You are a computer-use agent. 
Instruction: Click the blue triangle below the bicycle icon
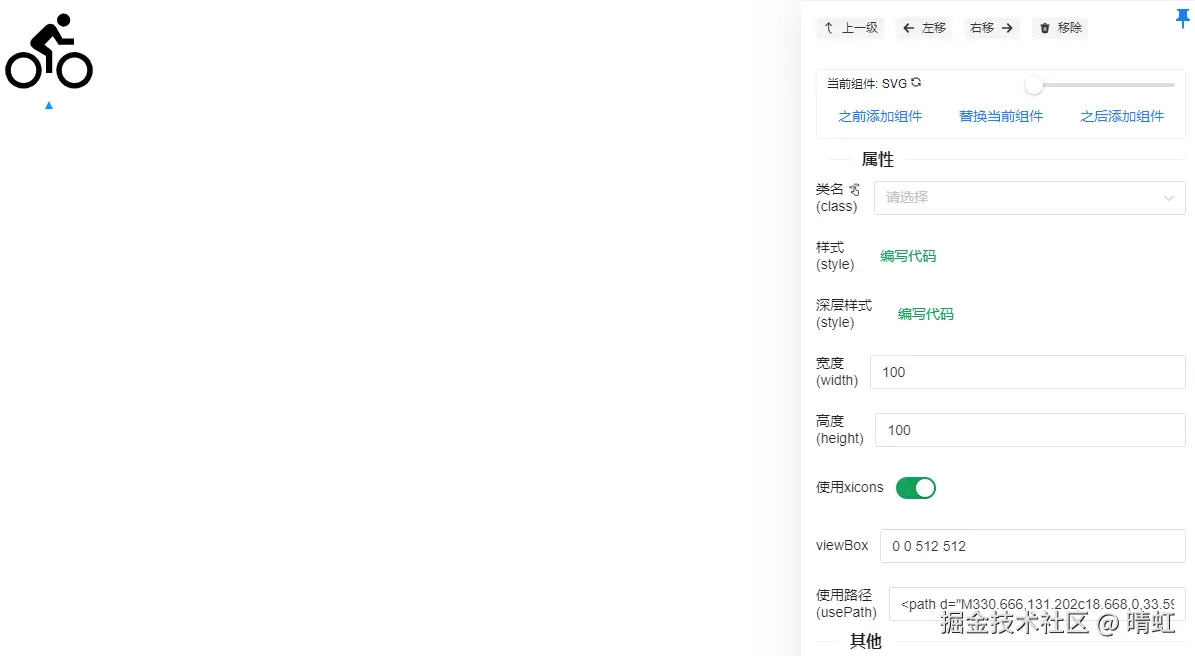point(48,104)
